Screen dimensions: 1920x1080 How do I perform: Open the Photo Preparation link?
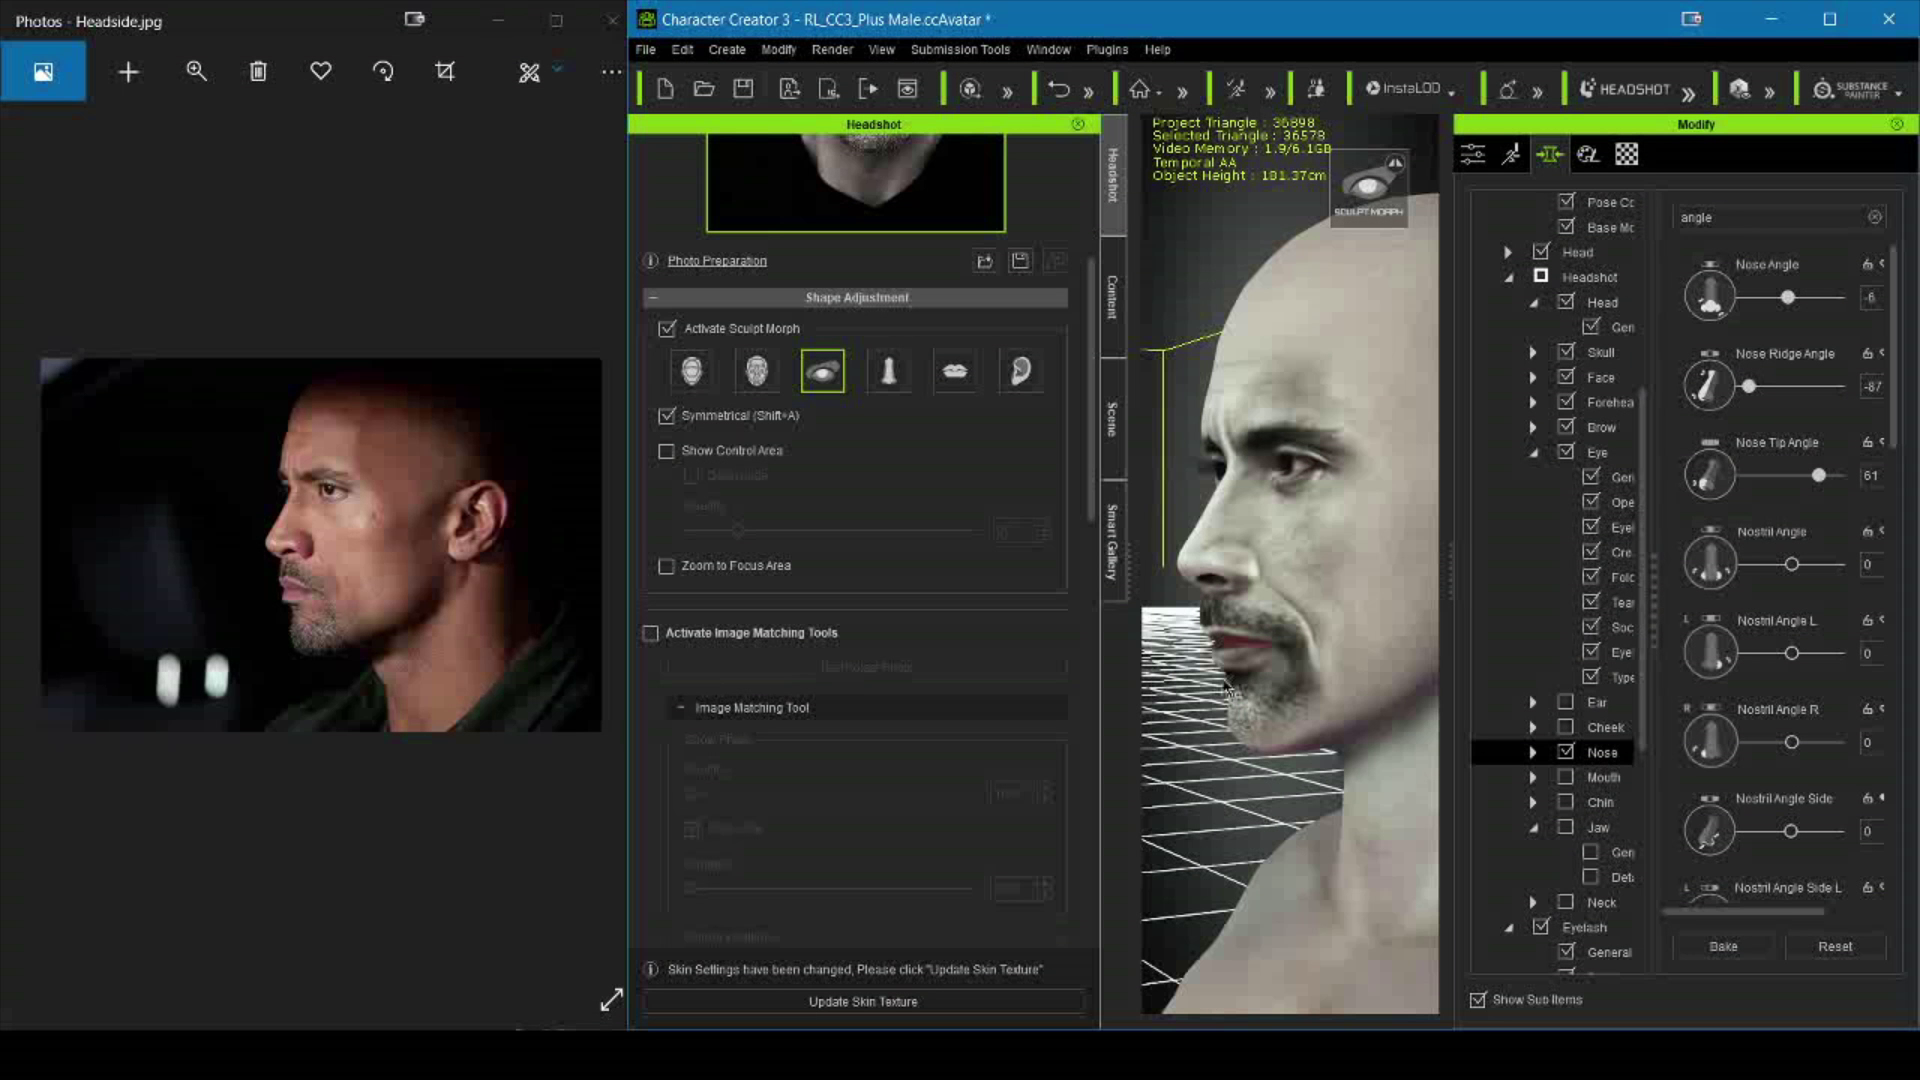[717, 261]
